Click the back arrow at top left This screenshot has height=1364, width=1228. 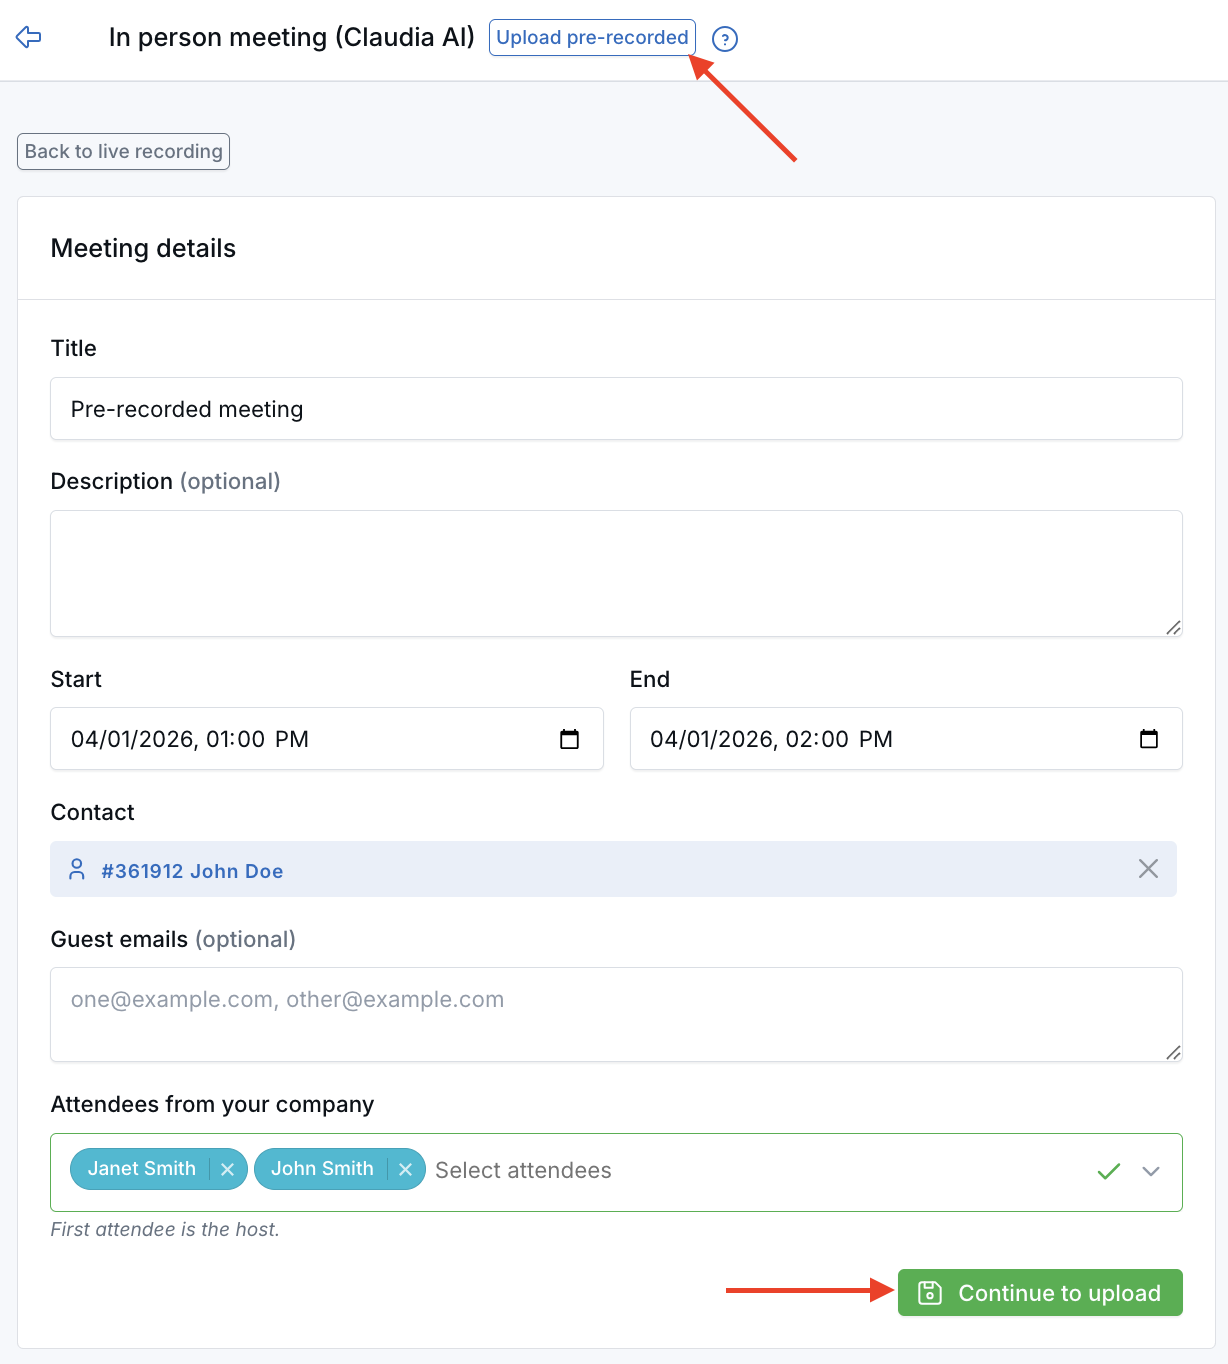(28, 37)
